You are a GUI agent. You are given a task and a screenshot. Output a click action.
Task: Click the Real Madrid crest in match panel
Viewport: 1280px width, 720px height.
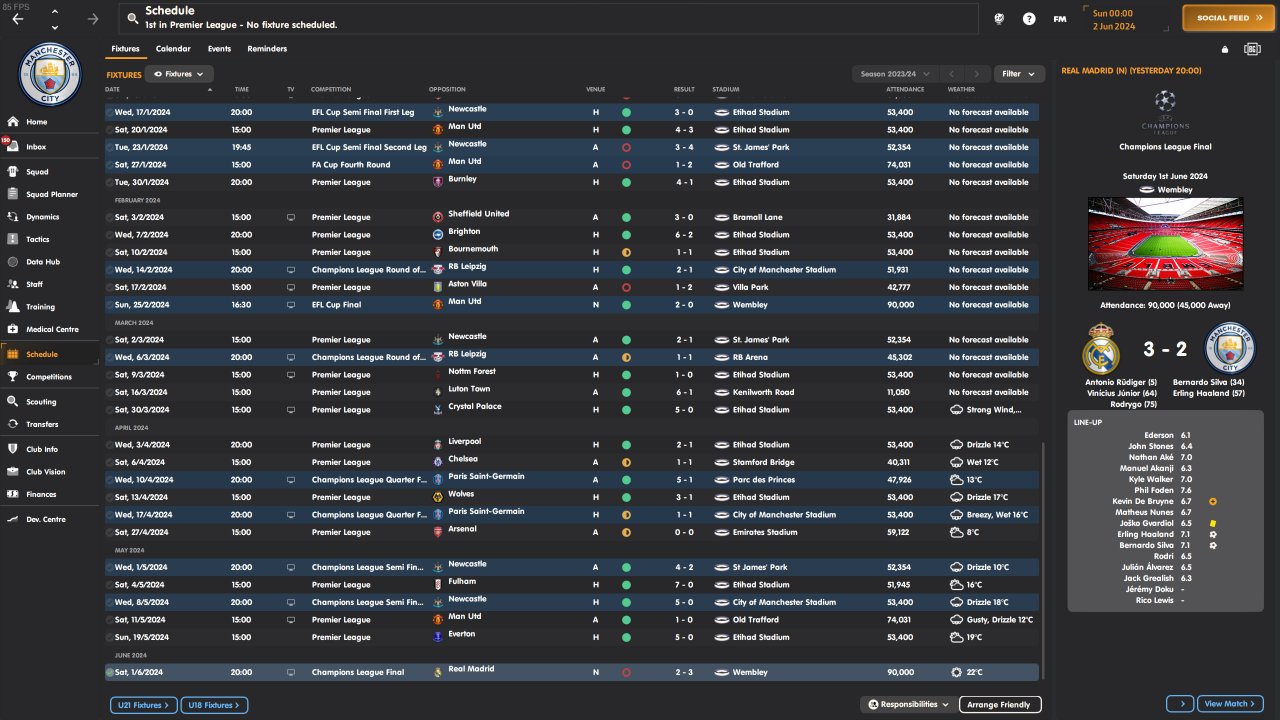click(x=1100, y=348)
